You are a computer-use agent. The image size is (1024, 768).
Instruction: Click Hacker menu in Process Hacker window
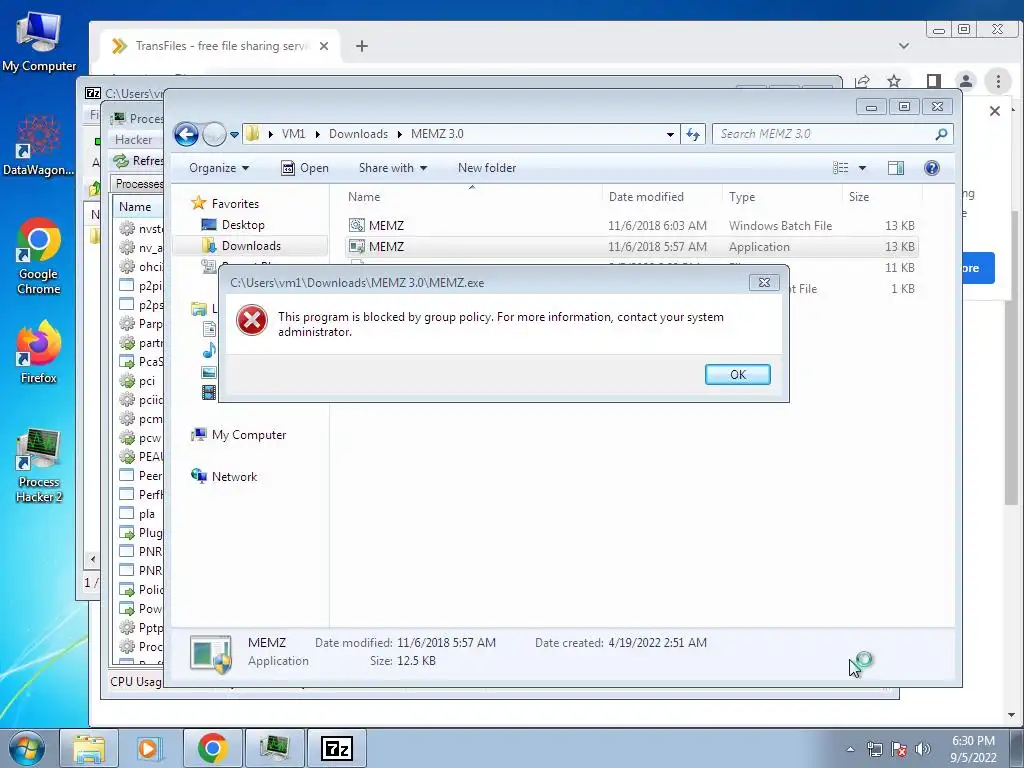click(x=133, y=140)
